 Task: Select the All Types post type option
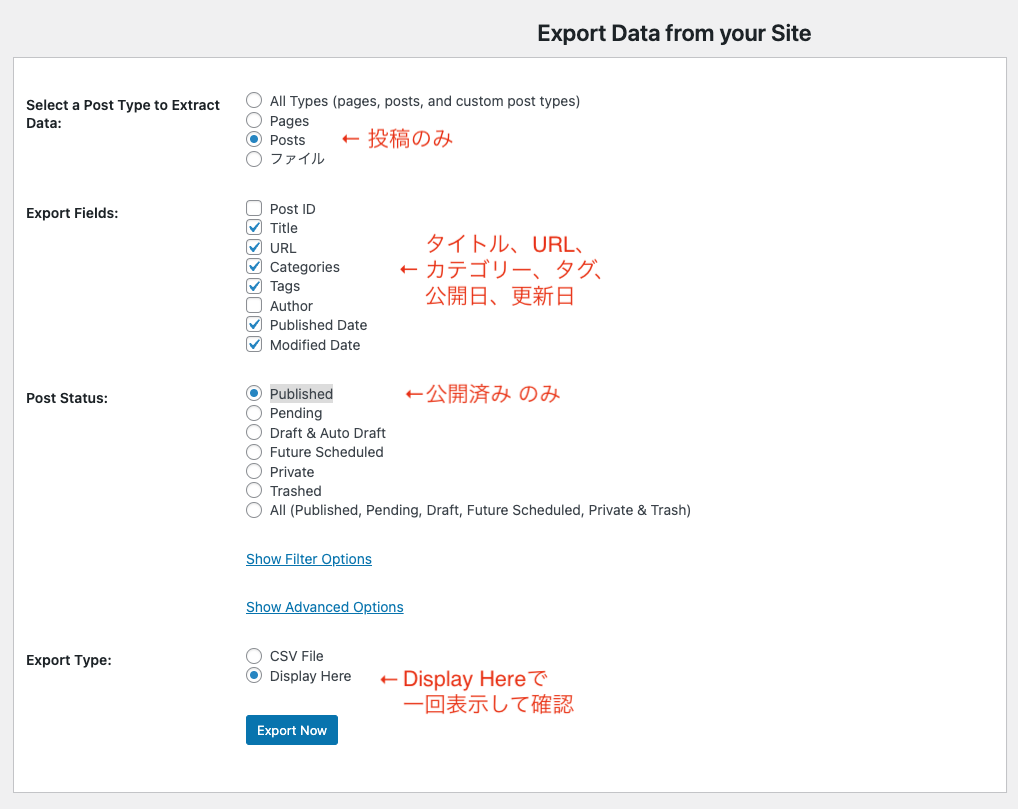pyautogui.click(x=254, y=101)
